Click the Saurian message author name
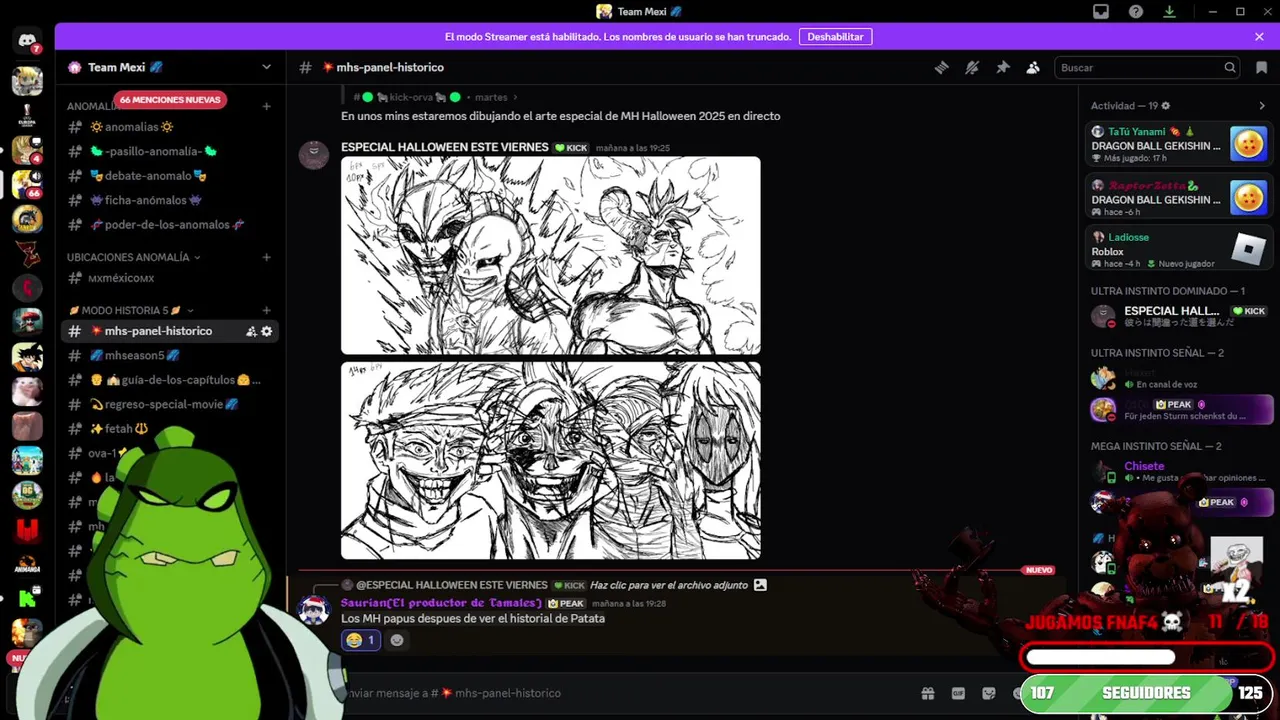Screen dimensions: 1280x720 tap(441, 603)
